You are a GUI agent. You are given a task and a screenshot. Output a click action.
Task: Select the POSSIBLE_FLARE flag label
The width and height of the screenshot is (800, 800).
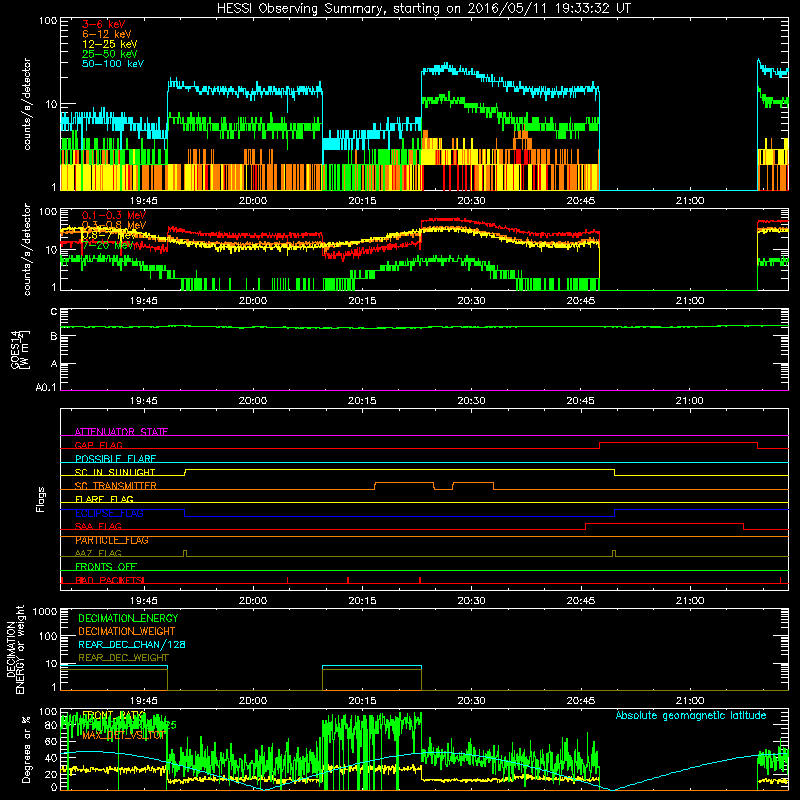click(x=115, y=459)
